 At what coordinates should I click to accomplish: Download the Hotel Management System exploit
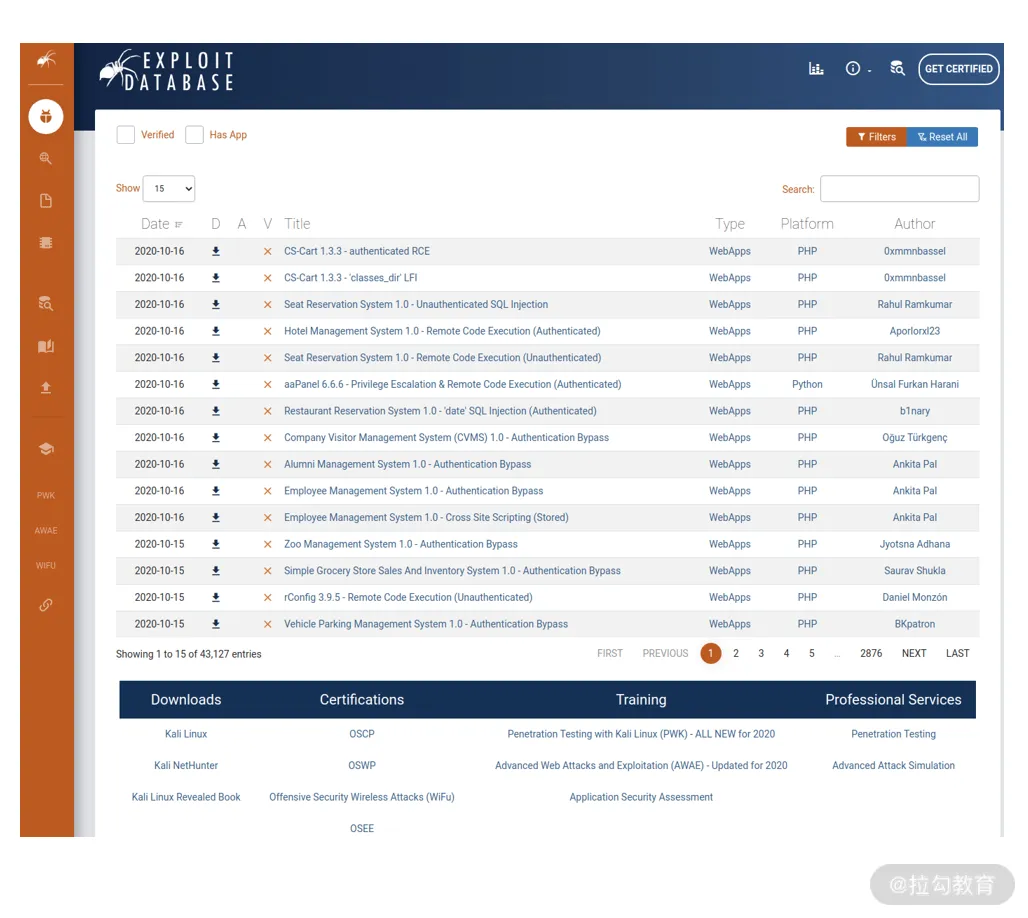pos(216,331)
